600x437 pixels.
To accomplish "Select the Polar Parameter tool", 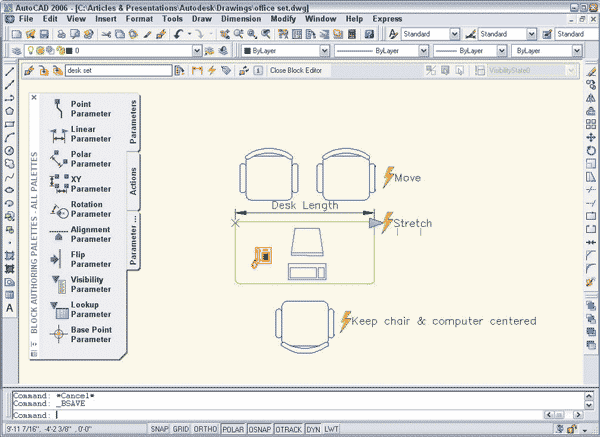I will click(80, 159).
